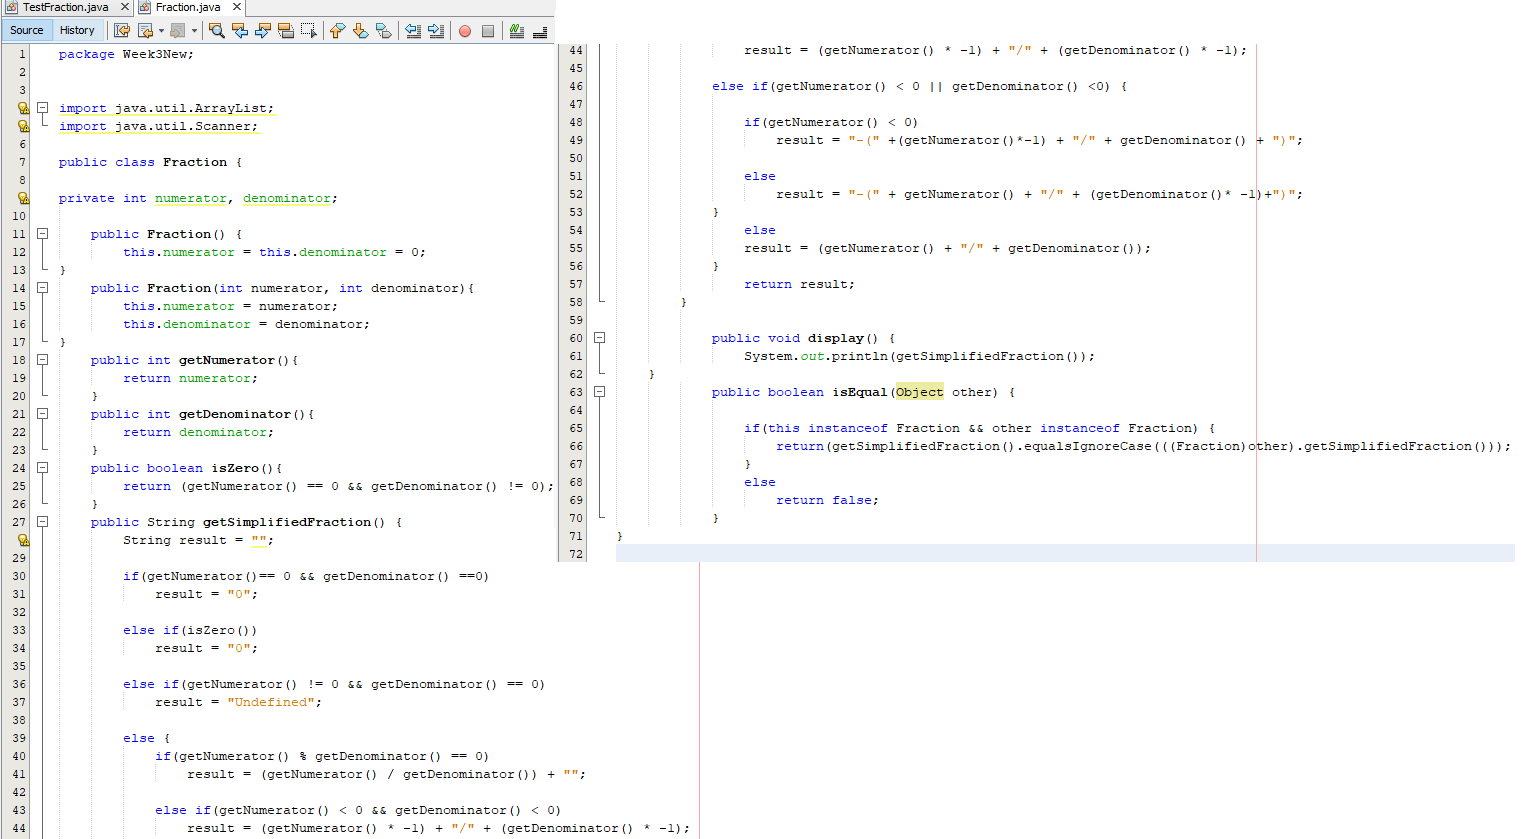Toggle Highlight Search in the toolbar
This screenshot has width=1522, height=839.
(284, 31)
